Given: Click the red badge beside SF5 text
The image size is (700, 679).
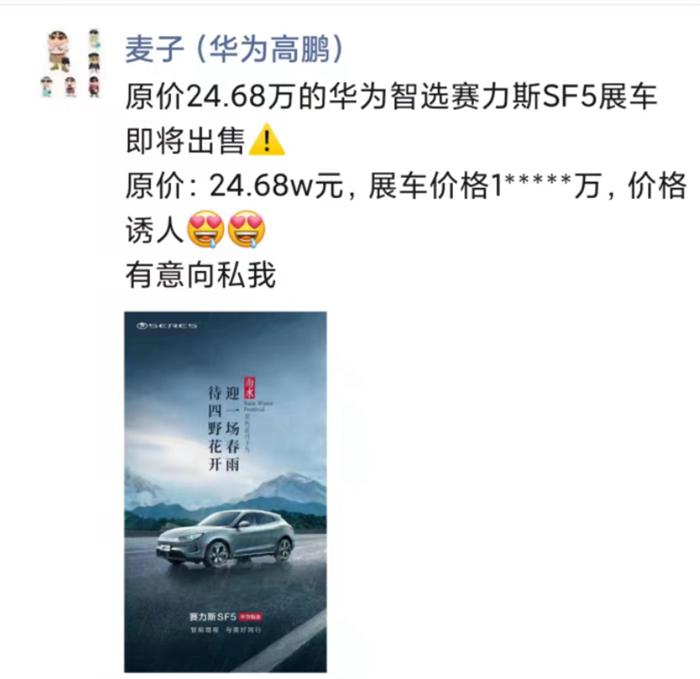Looking at the screenshot, I should pos(250,617).
